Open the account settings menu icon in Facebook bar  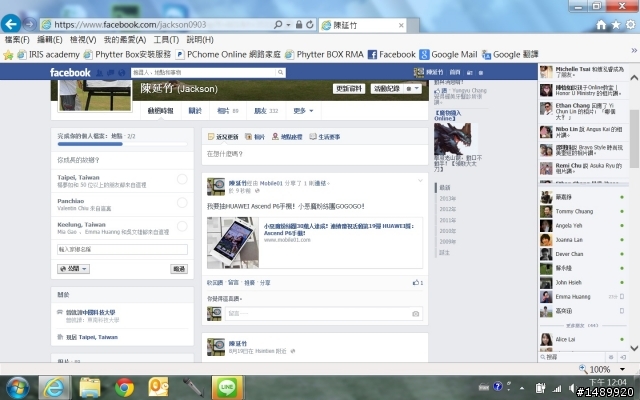481,73
